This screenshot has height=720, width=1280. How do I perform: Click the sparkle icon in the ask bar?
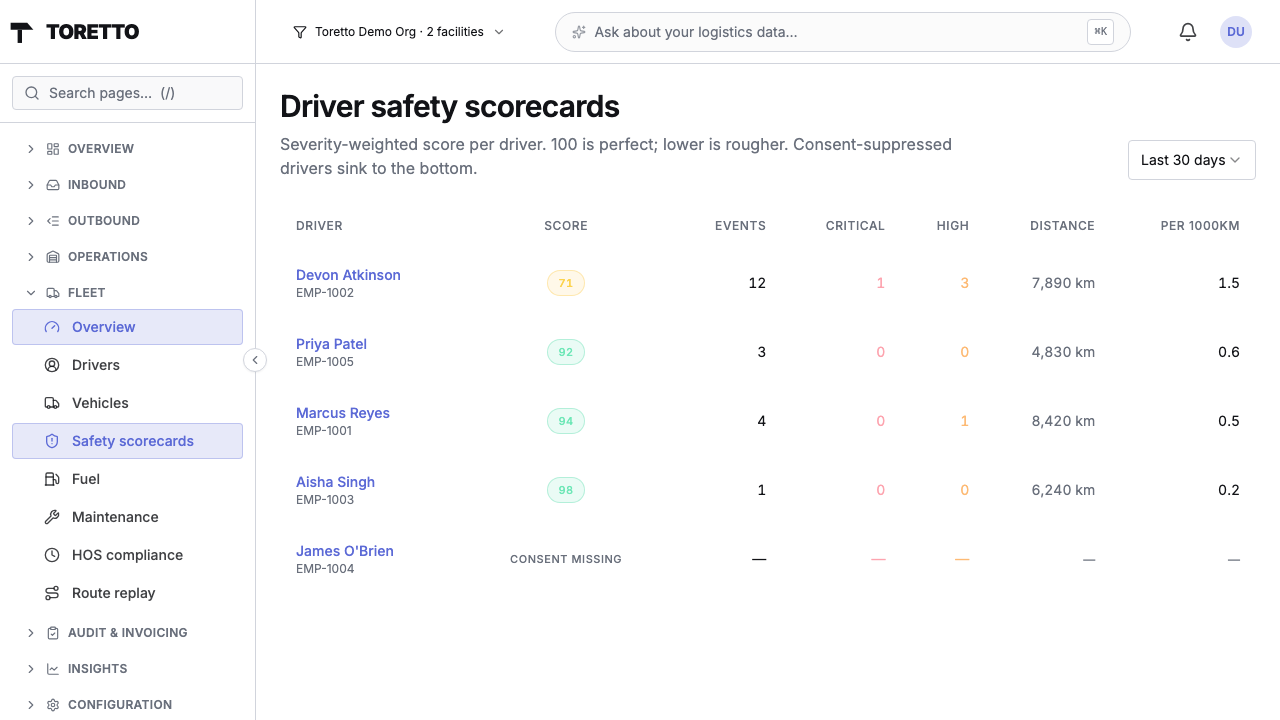pyautogui.click(x=578, y=32)
